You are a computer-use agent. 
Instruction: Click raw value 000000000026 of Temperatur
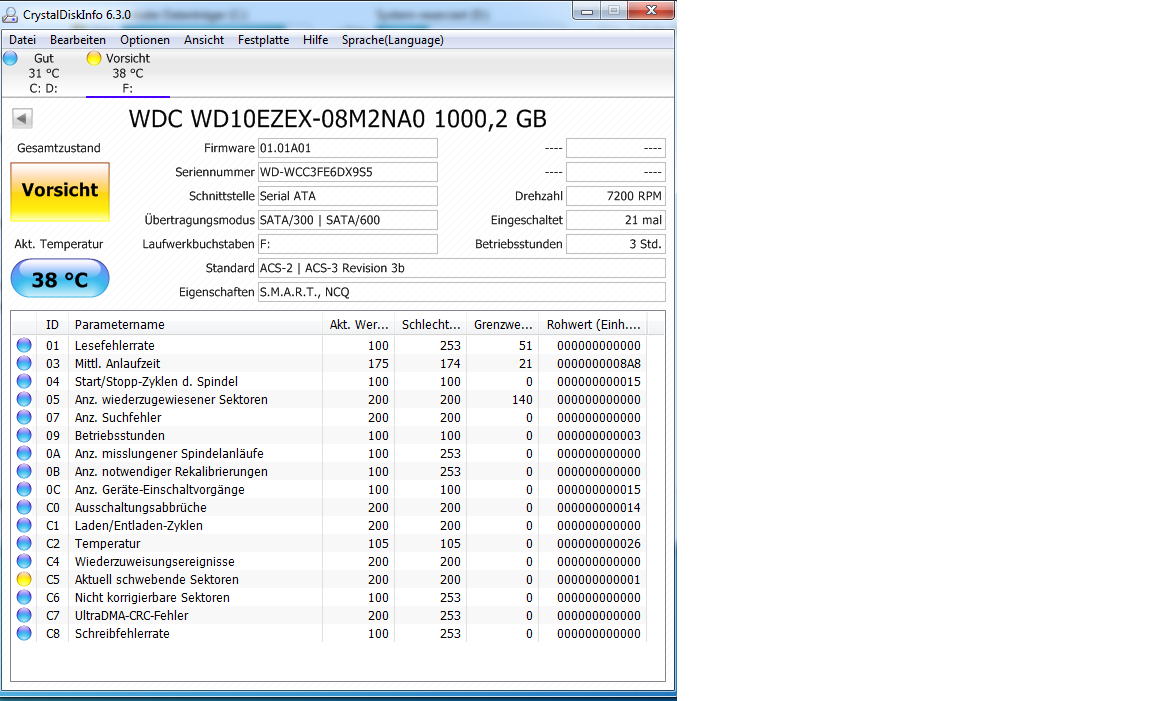[x=599, y=543]
